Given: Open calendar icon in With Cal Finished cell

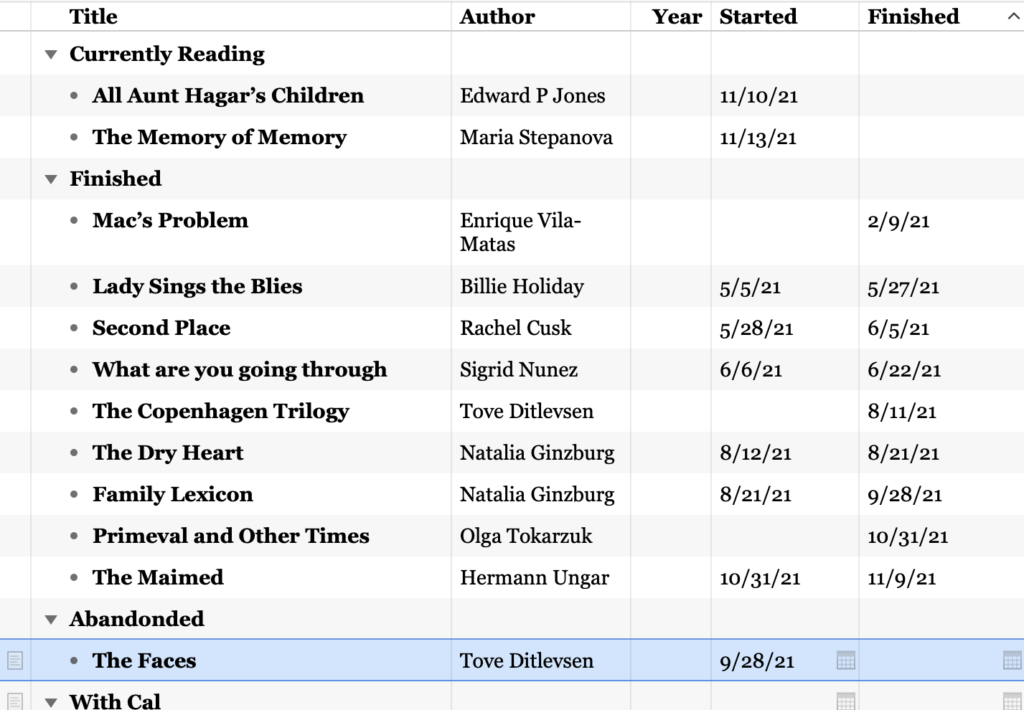Looking at the screenshot, I should (1012, 702).
